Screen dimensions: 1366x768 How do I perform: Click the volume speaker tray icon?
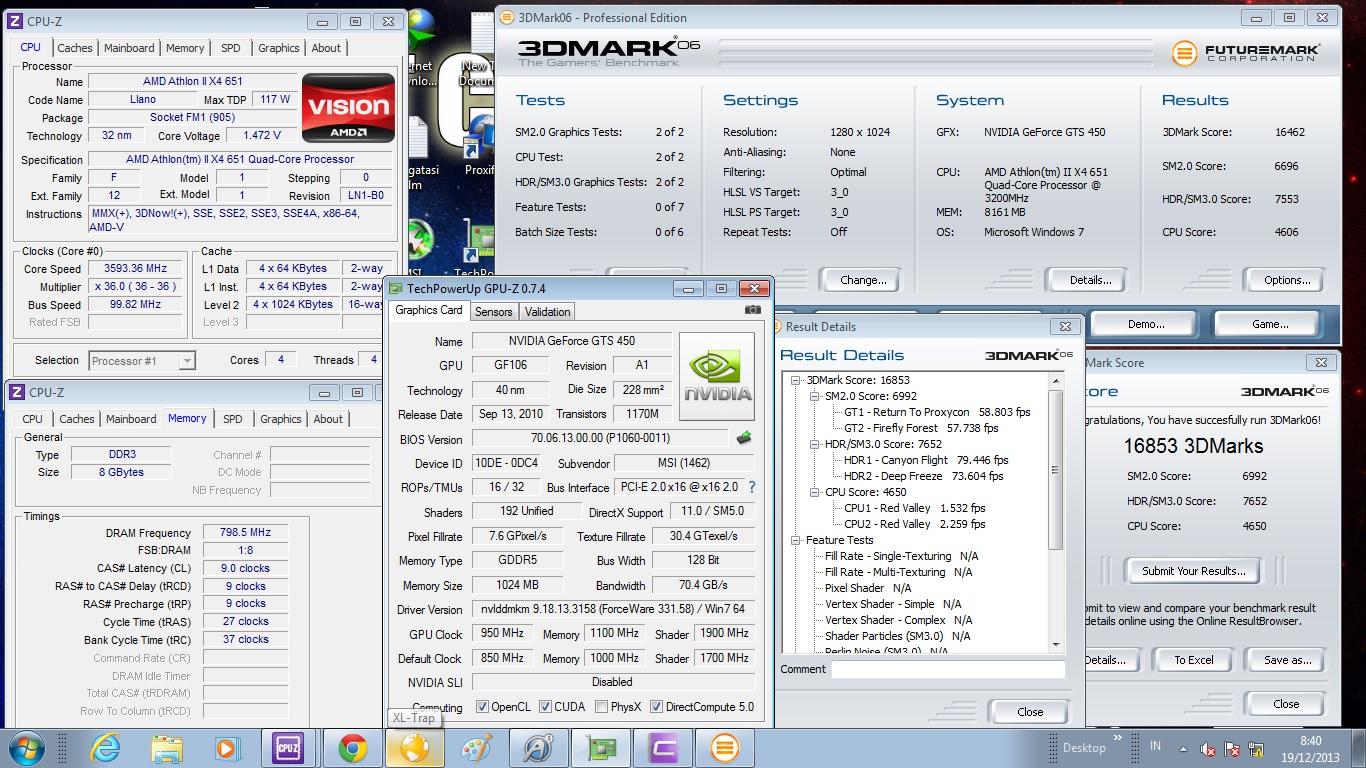coord(1208,748)
